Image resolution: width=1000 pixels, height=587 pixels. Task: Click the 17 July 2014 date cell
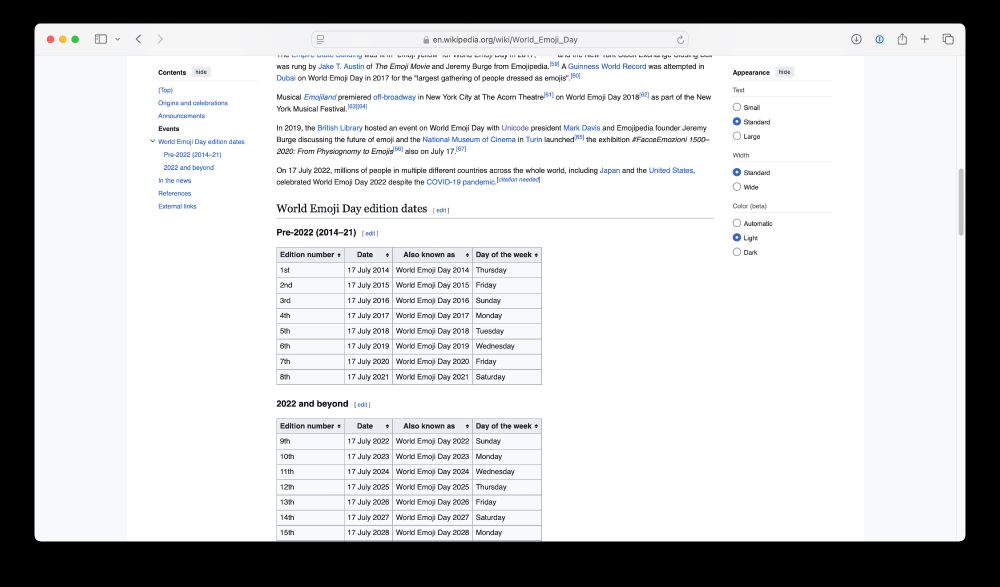tap(368, 270)
